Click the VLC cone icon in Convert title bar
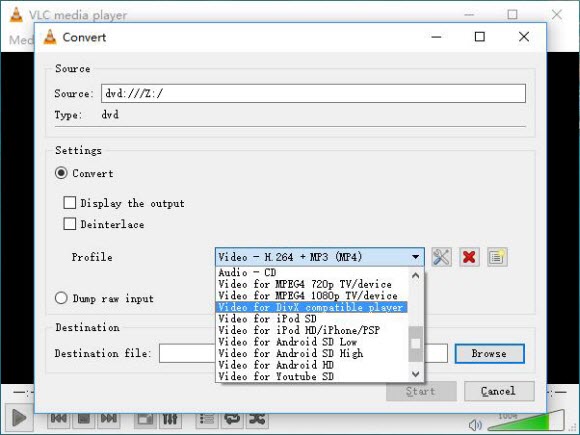The width and height of the screenshot is (580, 435). 50,37
